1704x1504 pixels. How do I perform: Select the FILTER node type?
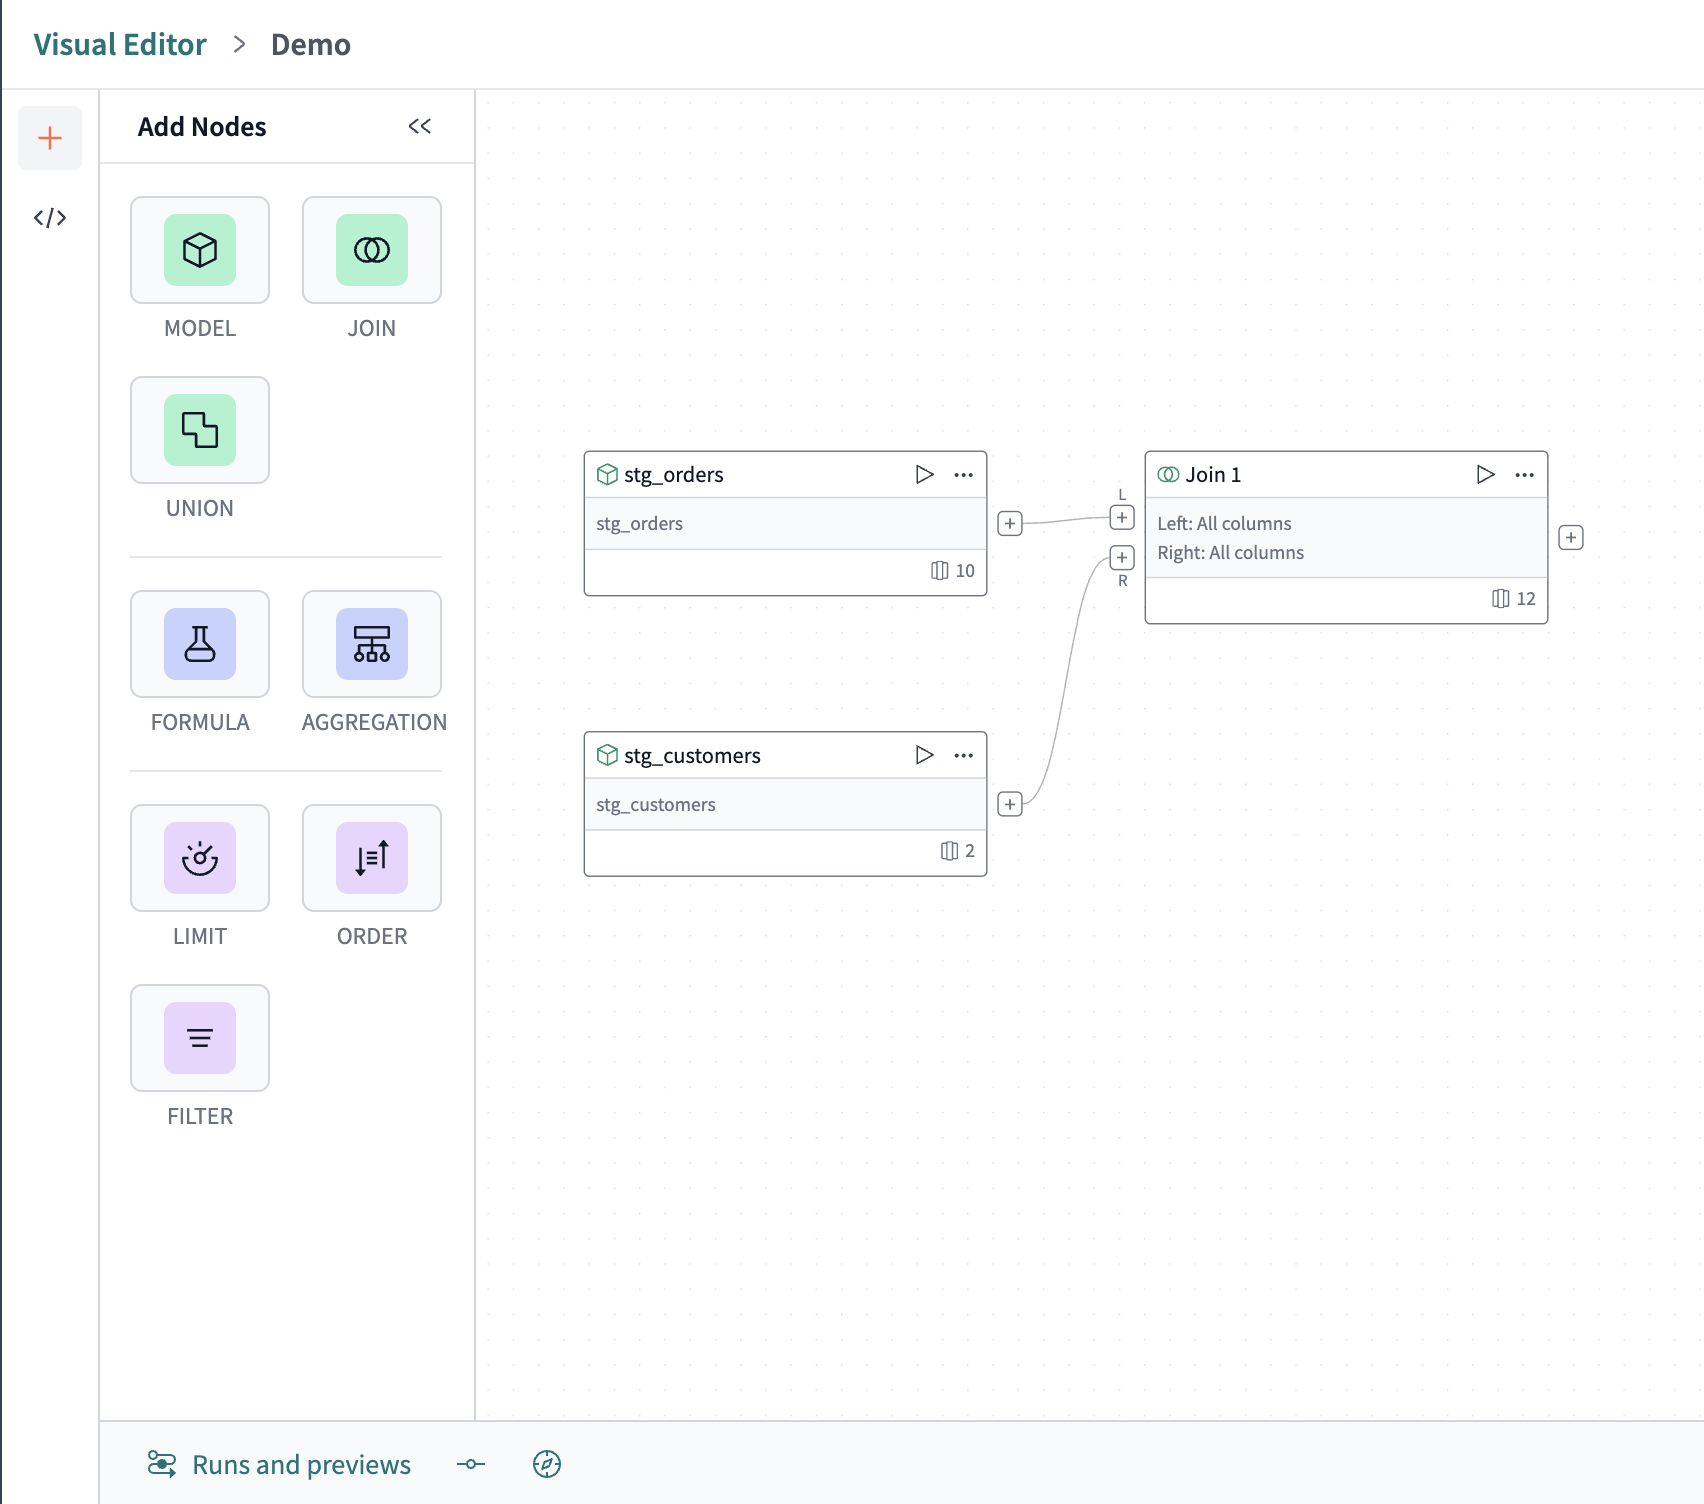199,1038
